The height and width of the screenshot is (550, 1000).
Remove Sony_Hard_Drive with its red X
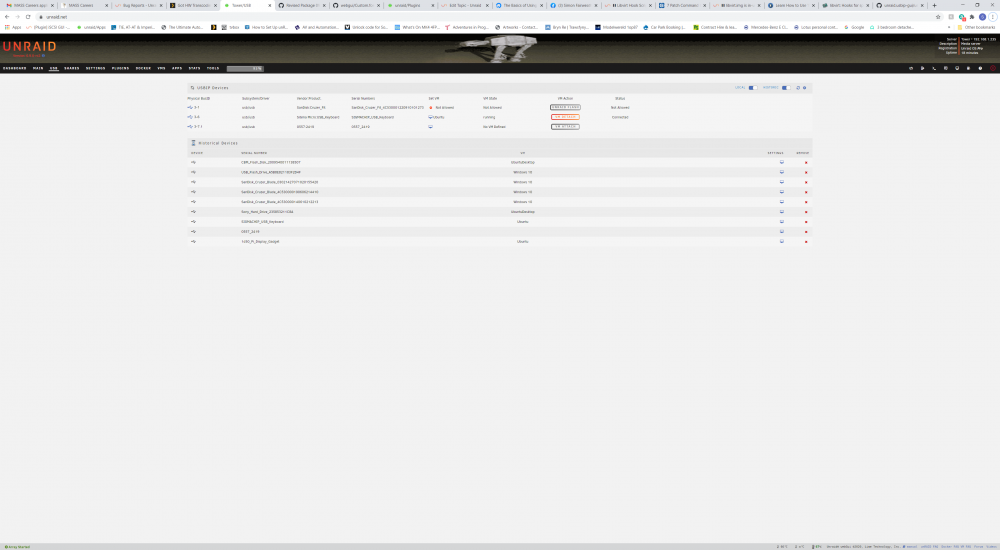pyautogui.click(x=806, y=212)
